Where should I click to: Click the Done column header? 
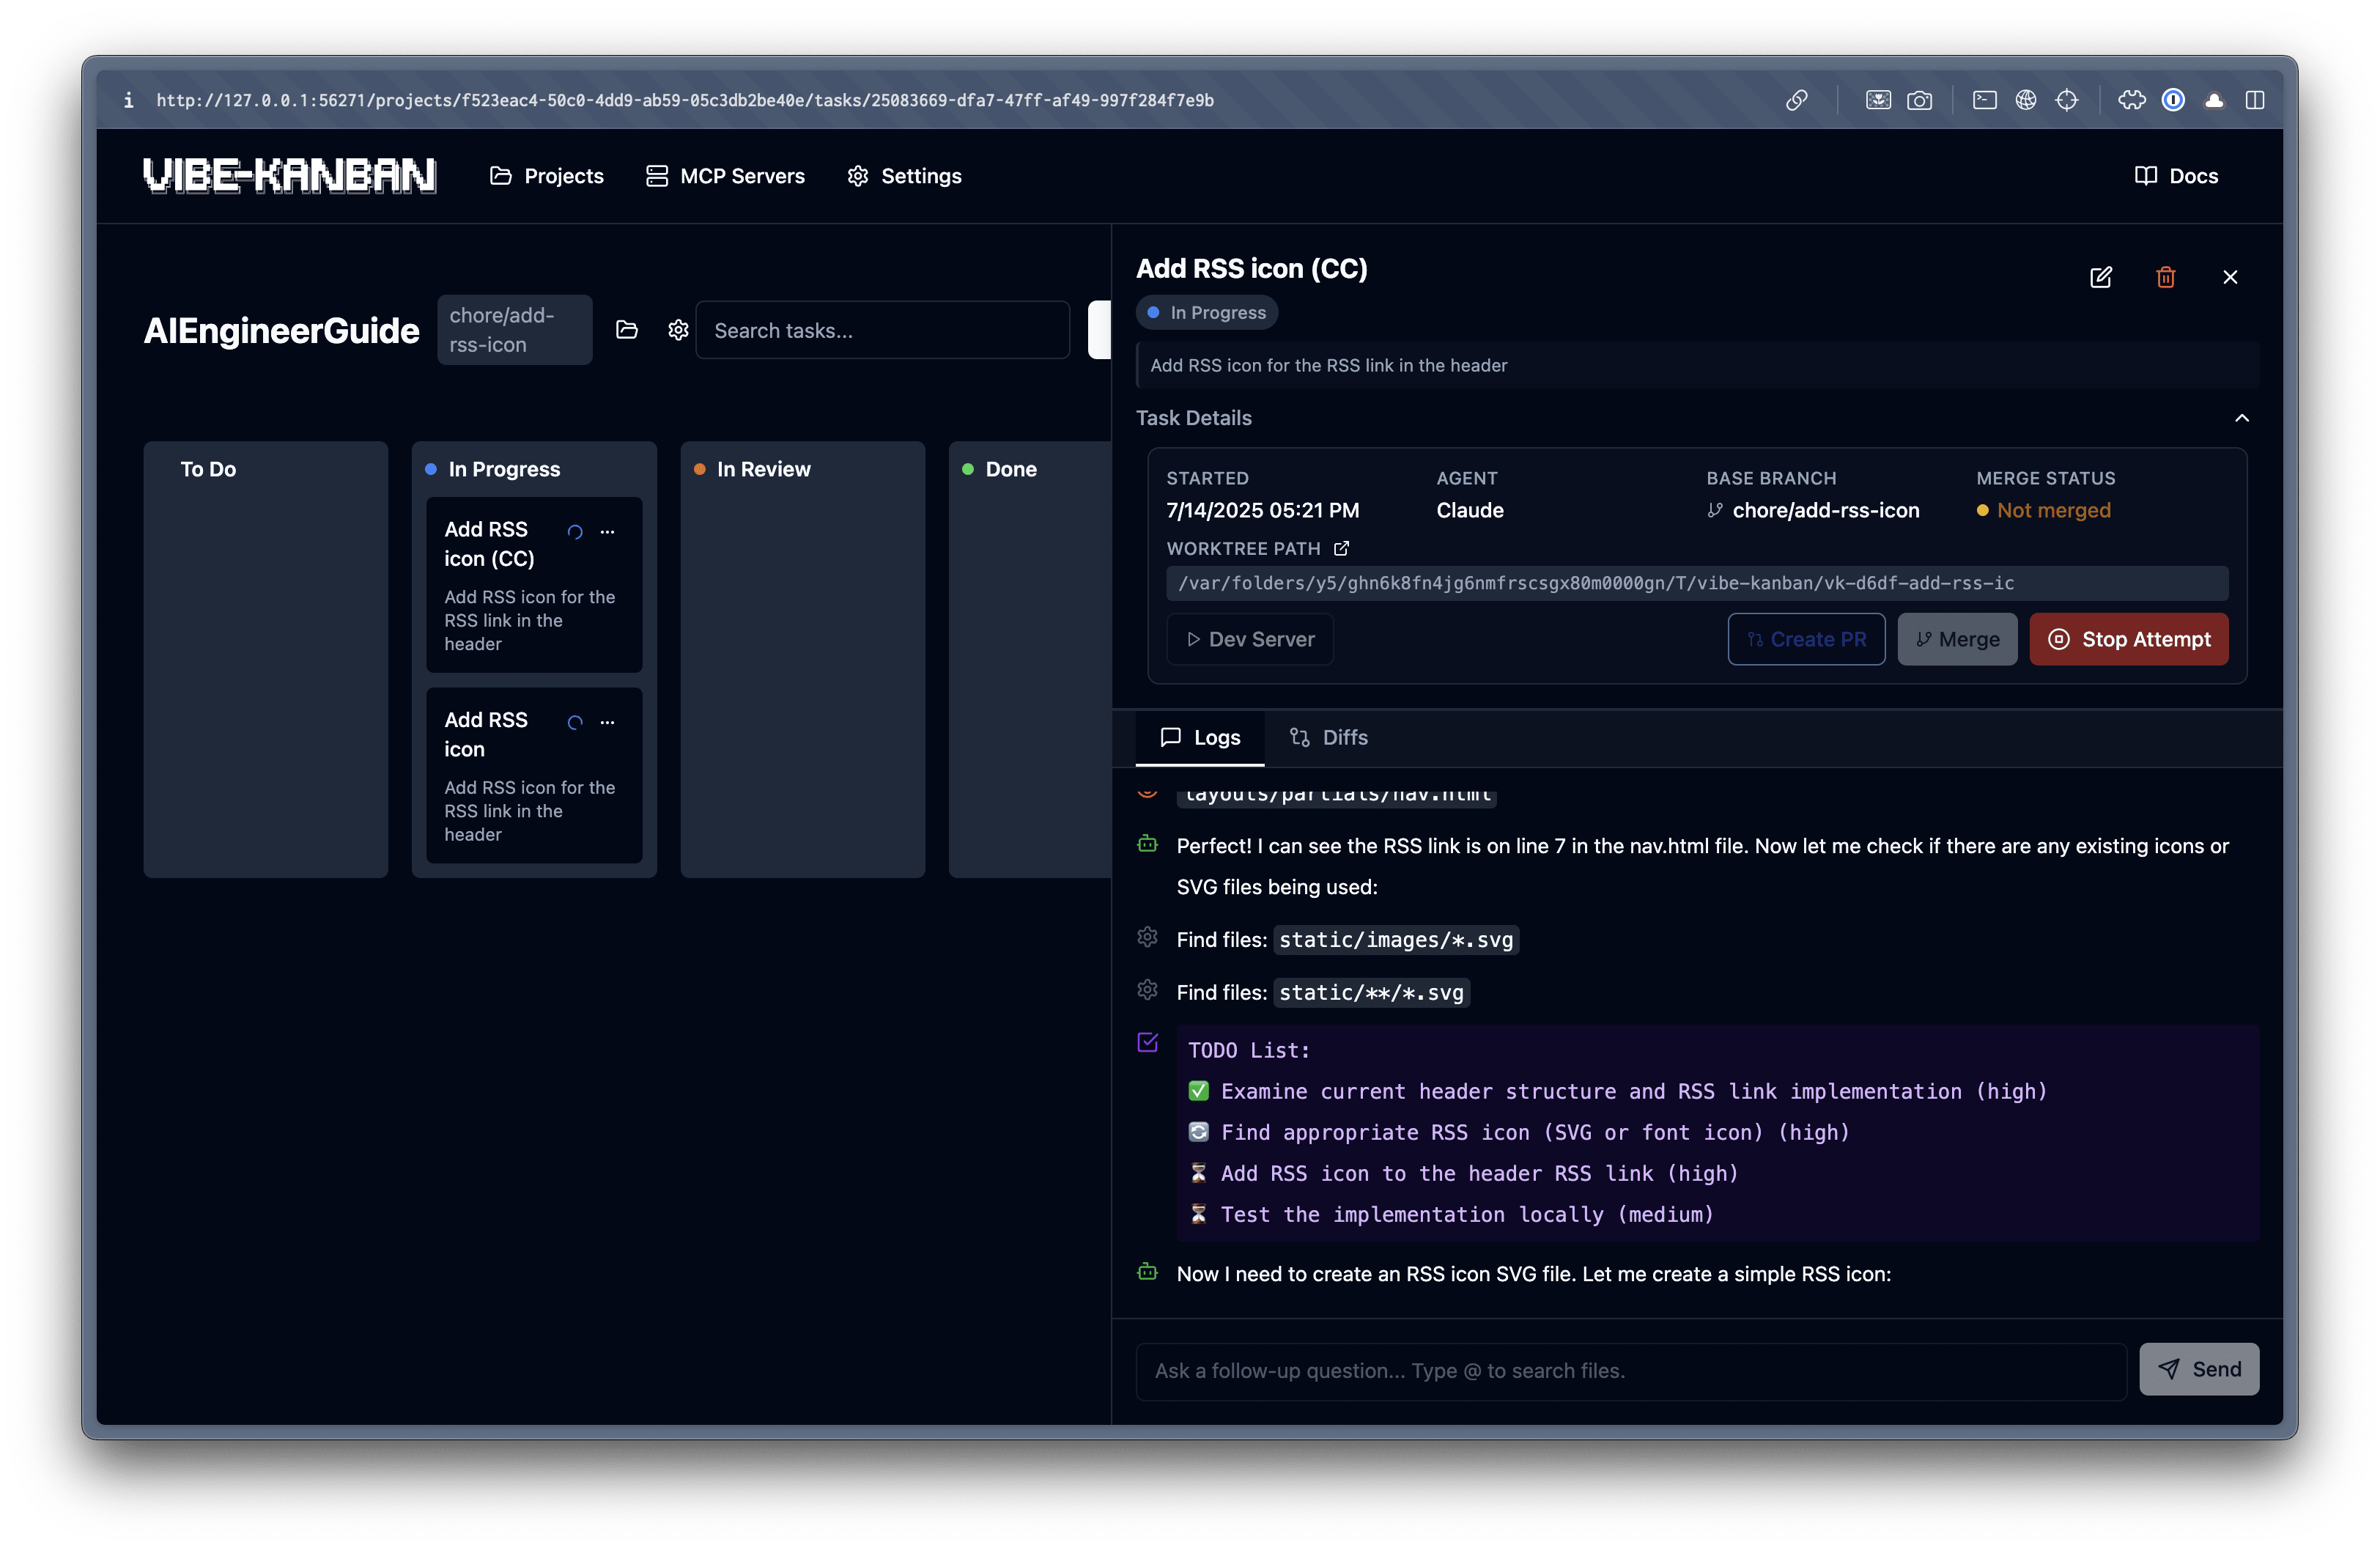coord(1011,469)
